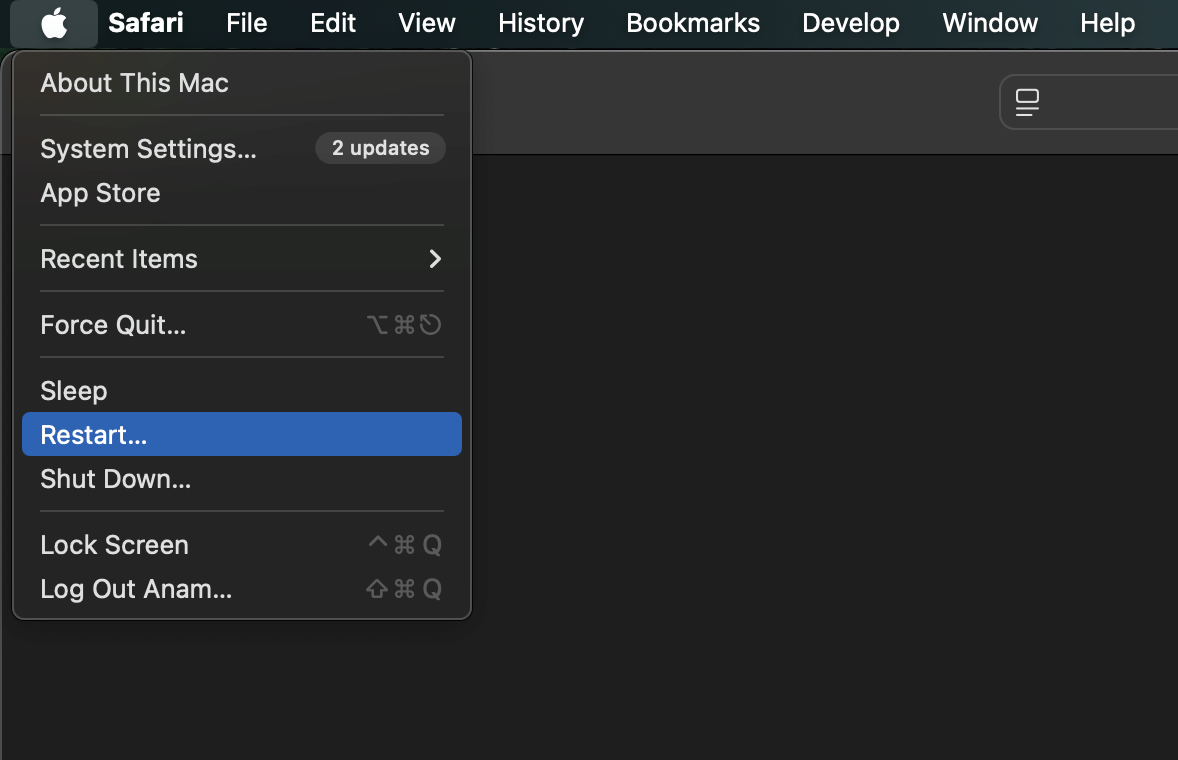Open the History menu
This screenshot has height=760, width=1178.
[540, 23]
